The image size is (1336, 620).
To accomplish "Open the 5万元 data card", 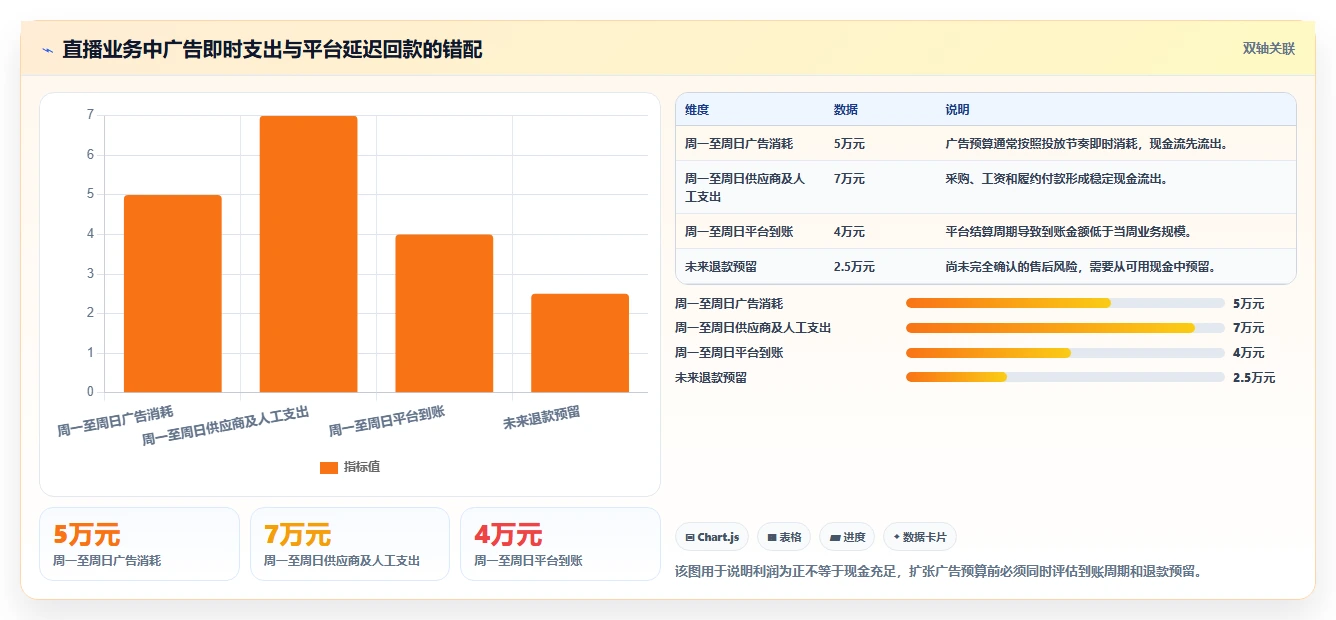I will (x=139, y=544).
